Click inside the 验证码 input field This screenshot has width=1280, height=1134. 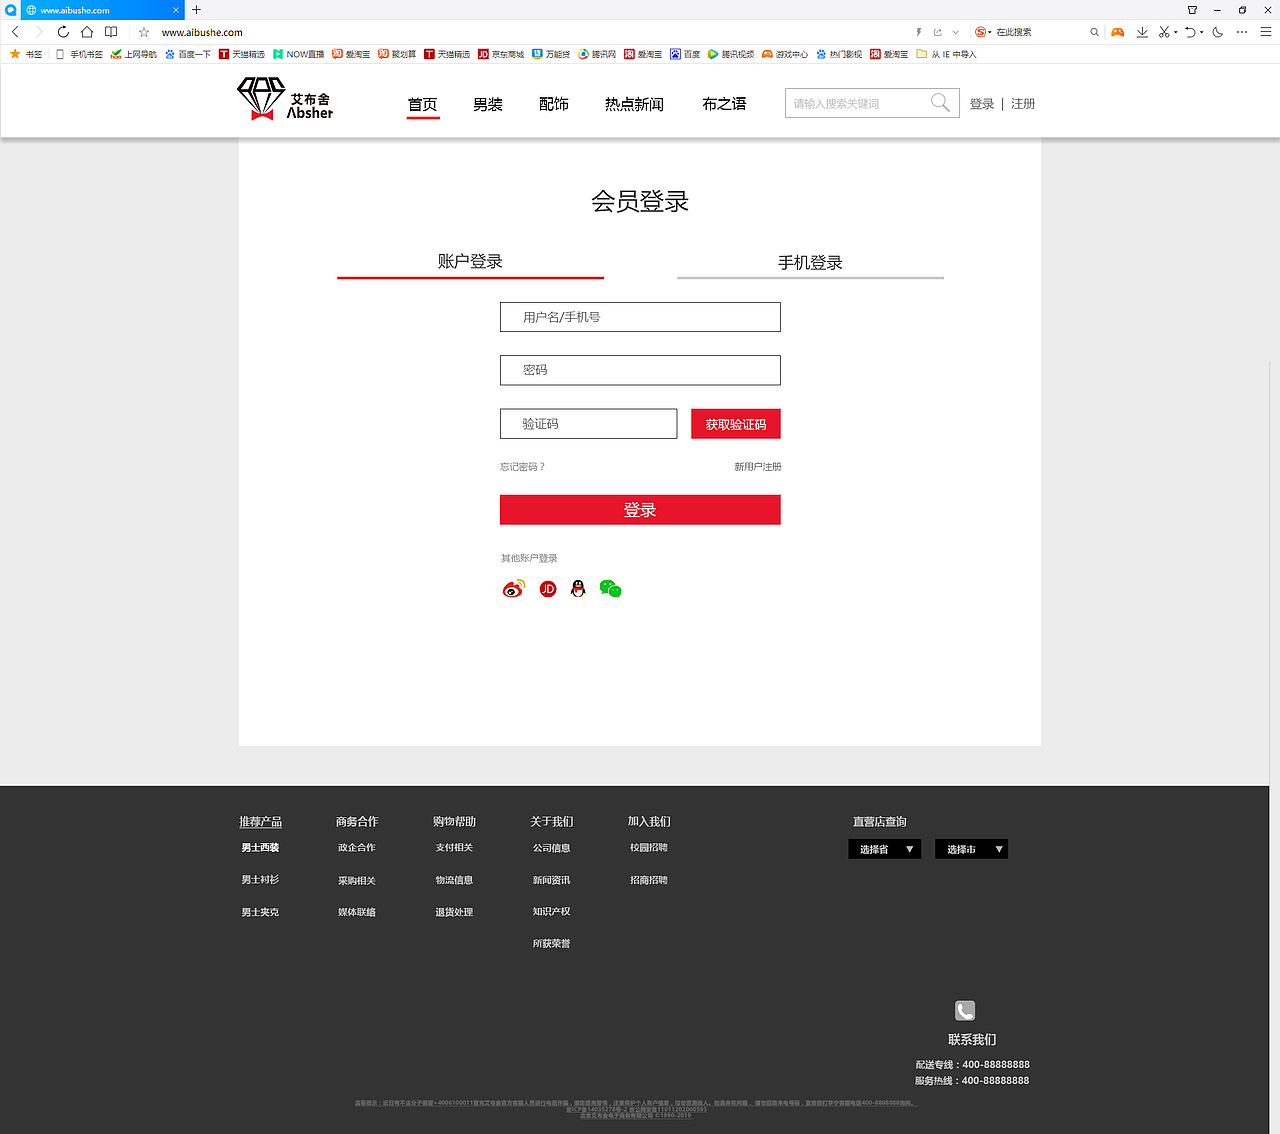pyautogui.click(x=588, y=423)
